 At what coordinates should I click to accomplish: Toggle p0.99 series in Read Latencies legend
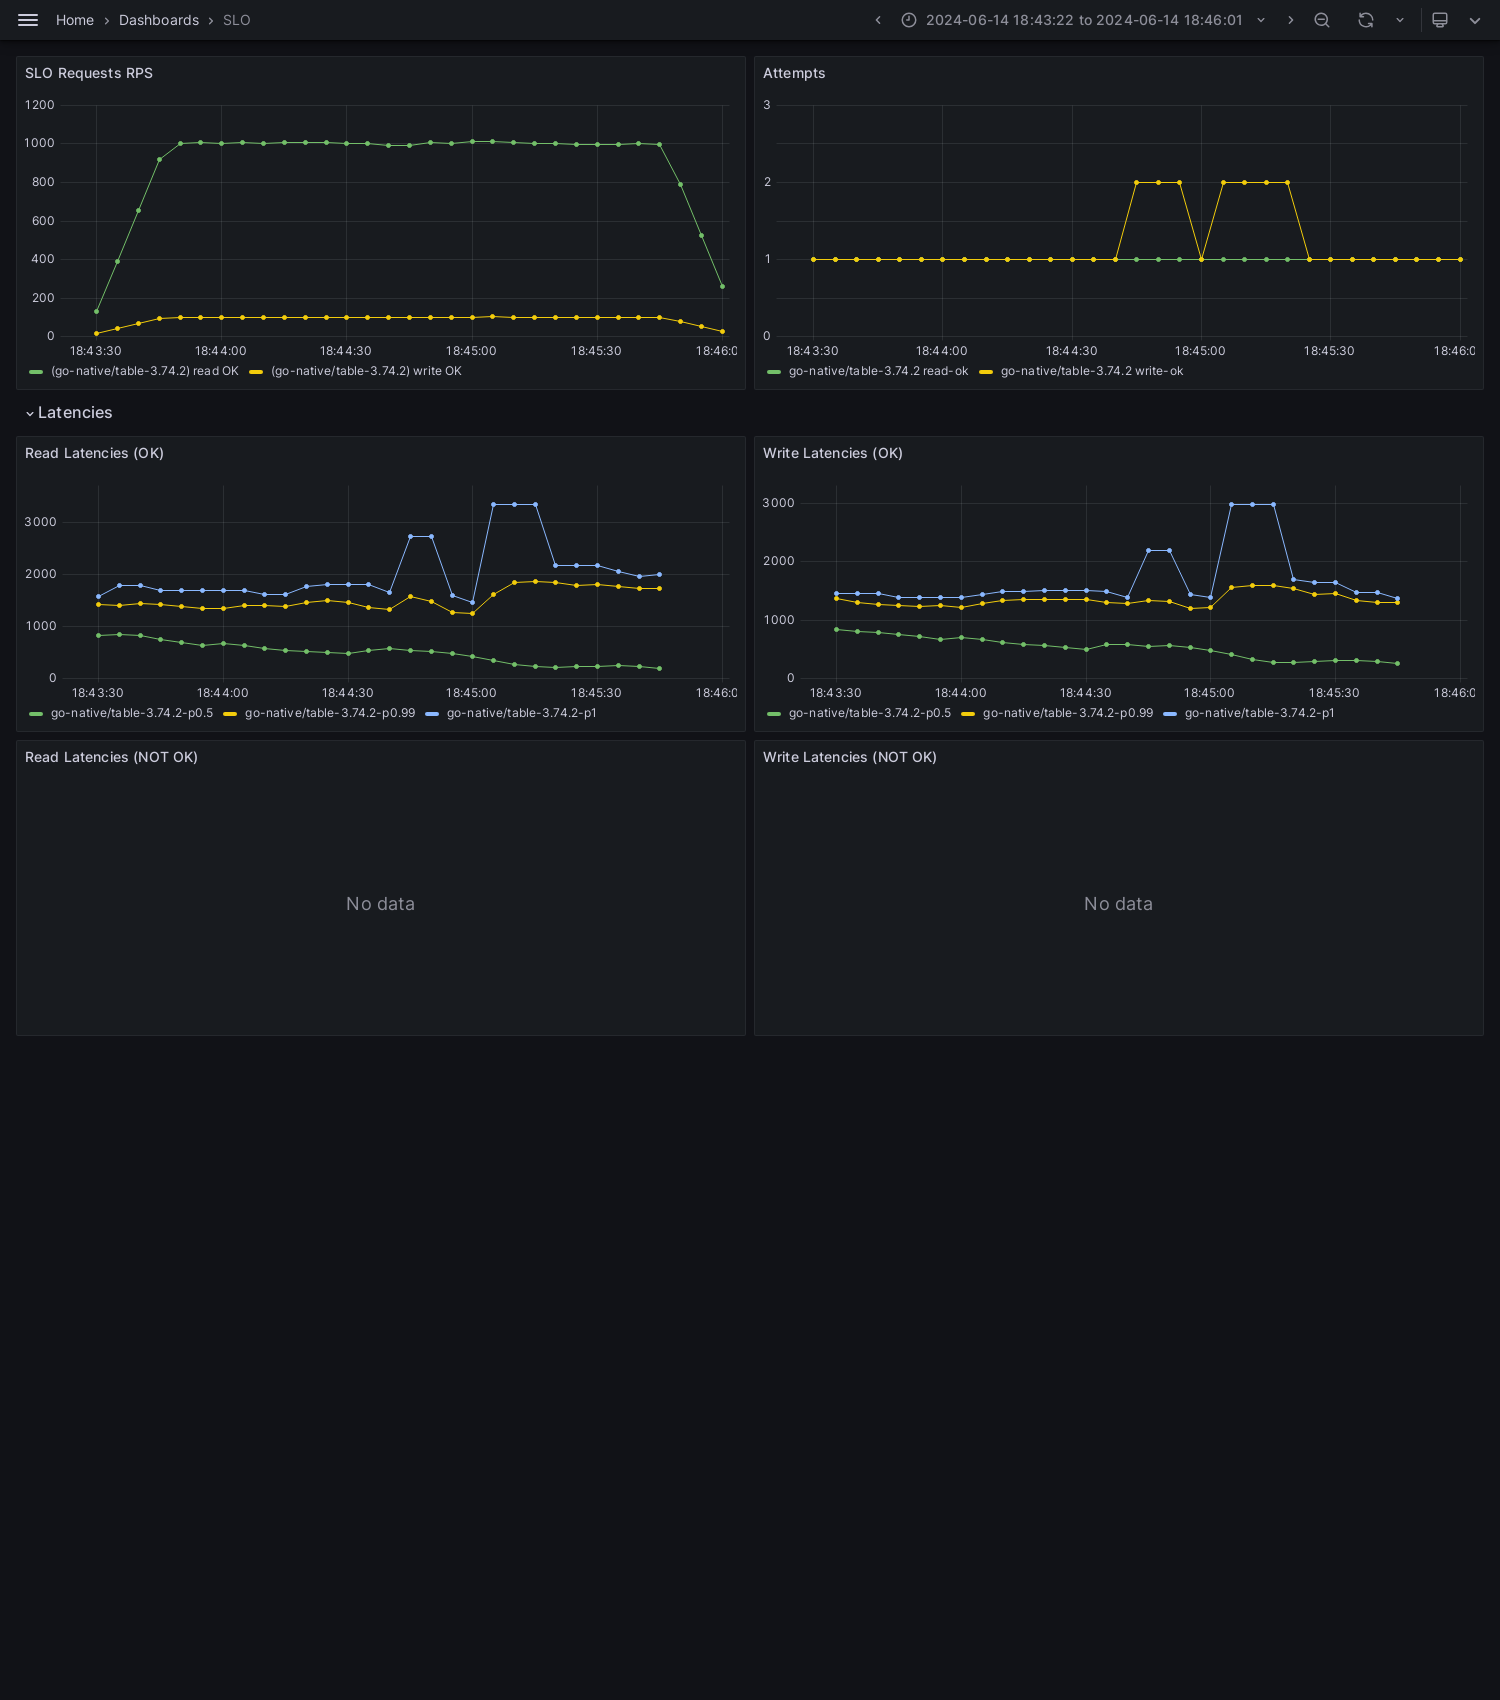click(x=330, y=713)
